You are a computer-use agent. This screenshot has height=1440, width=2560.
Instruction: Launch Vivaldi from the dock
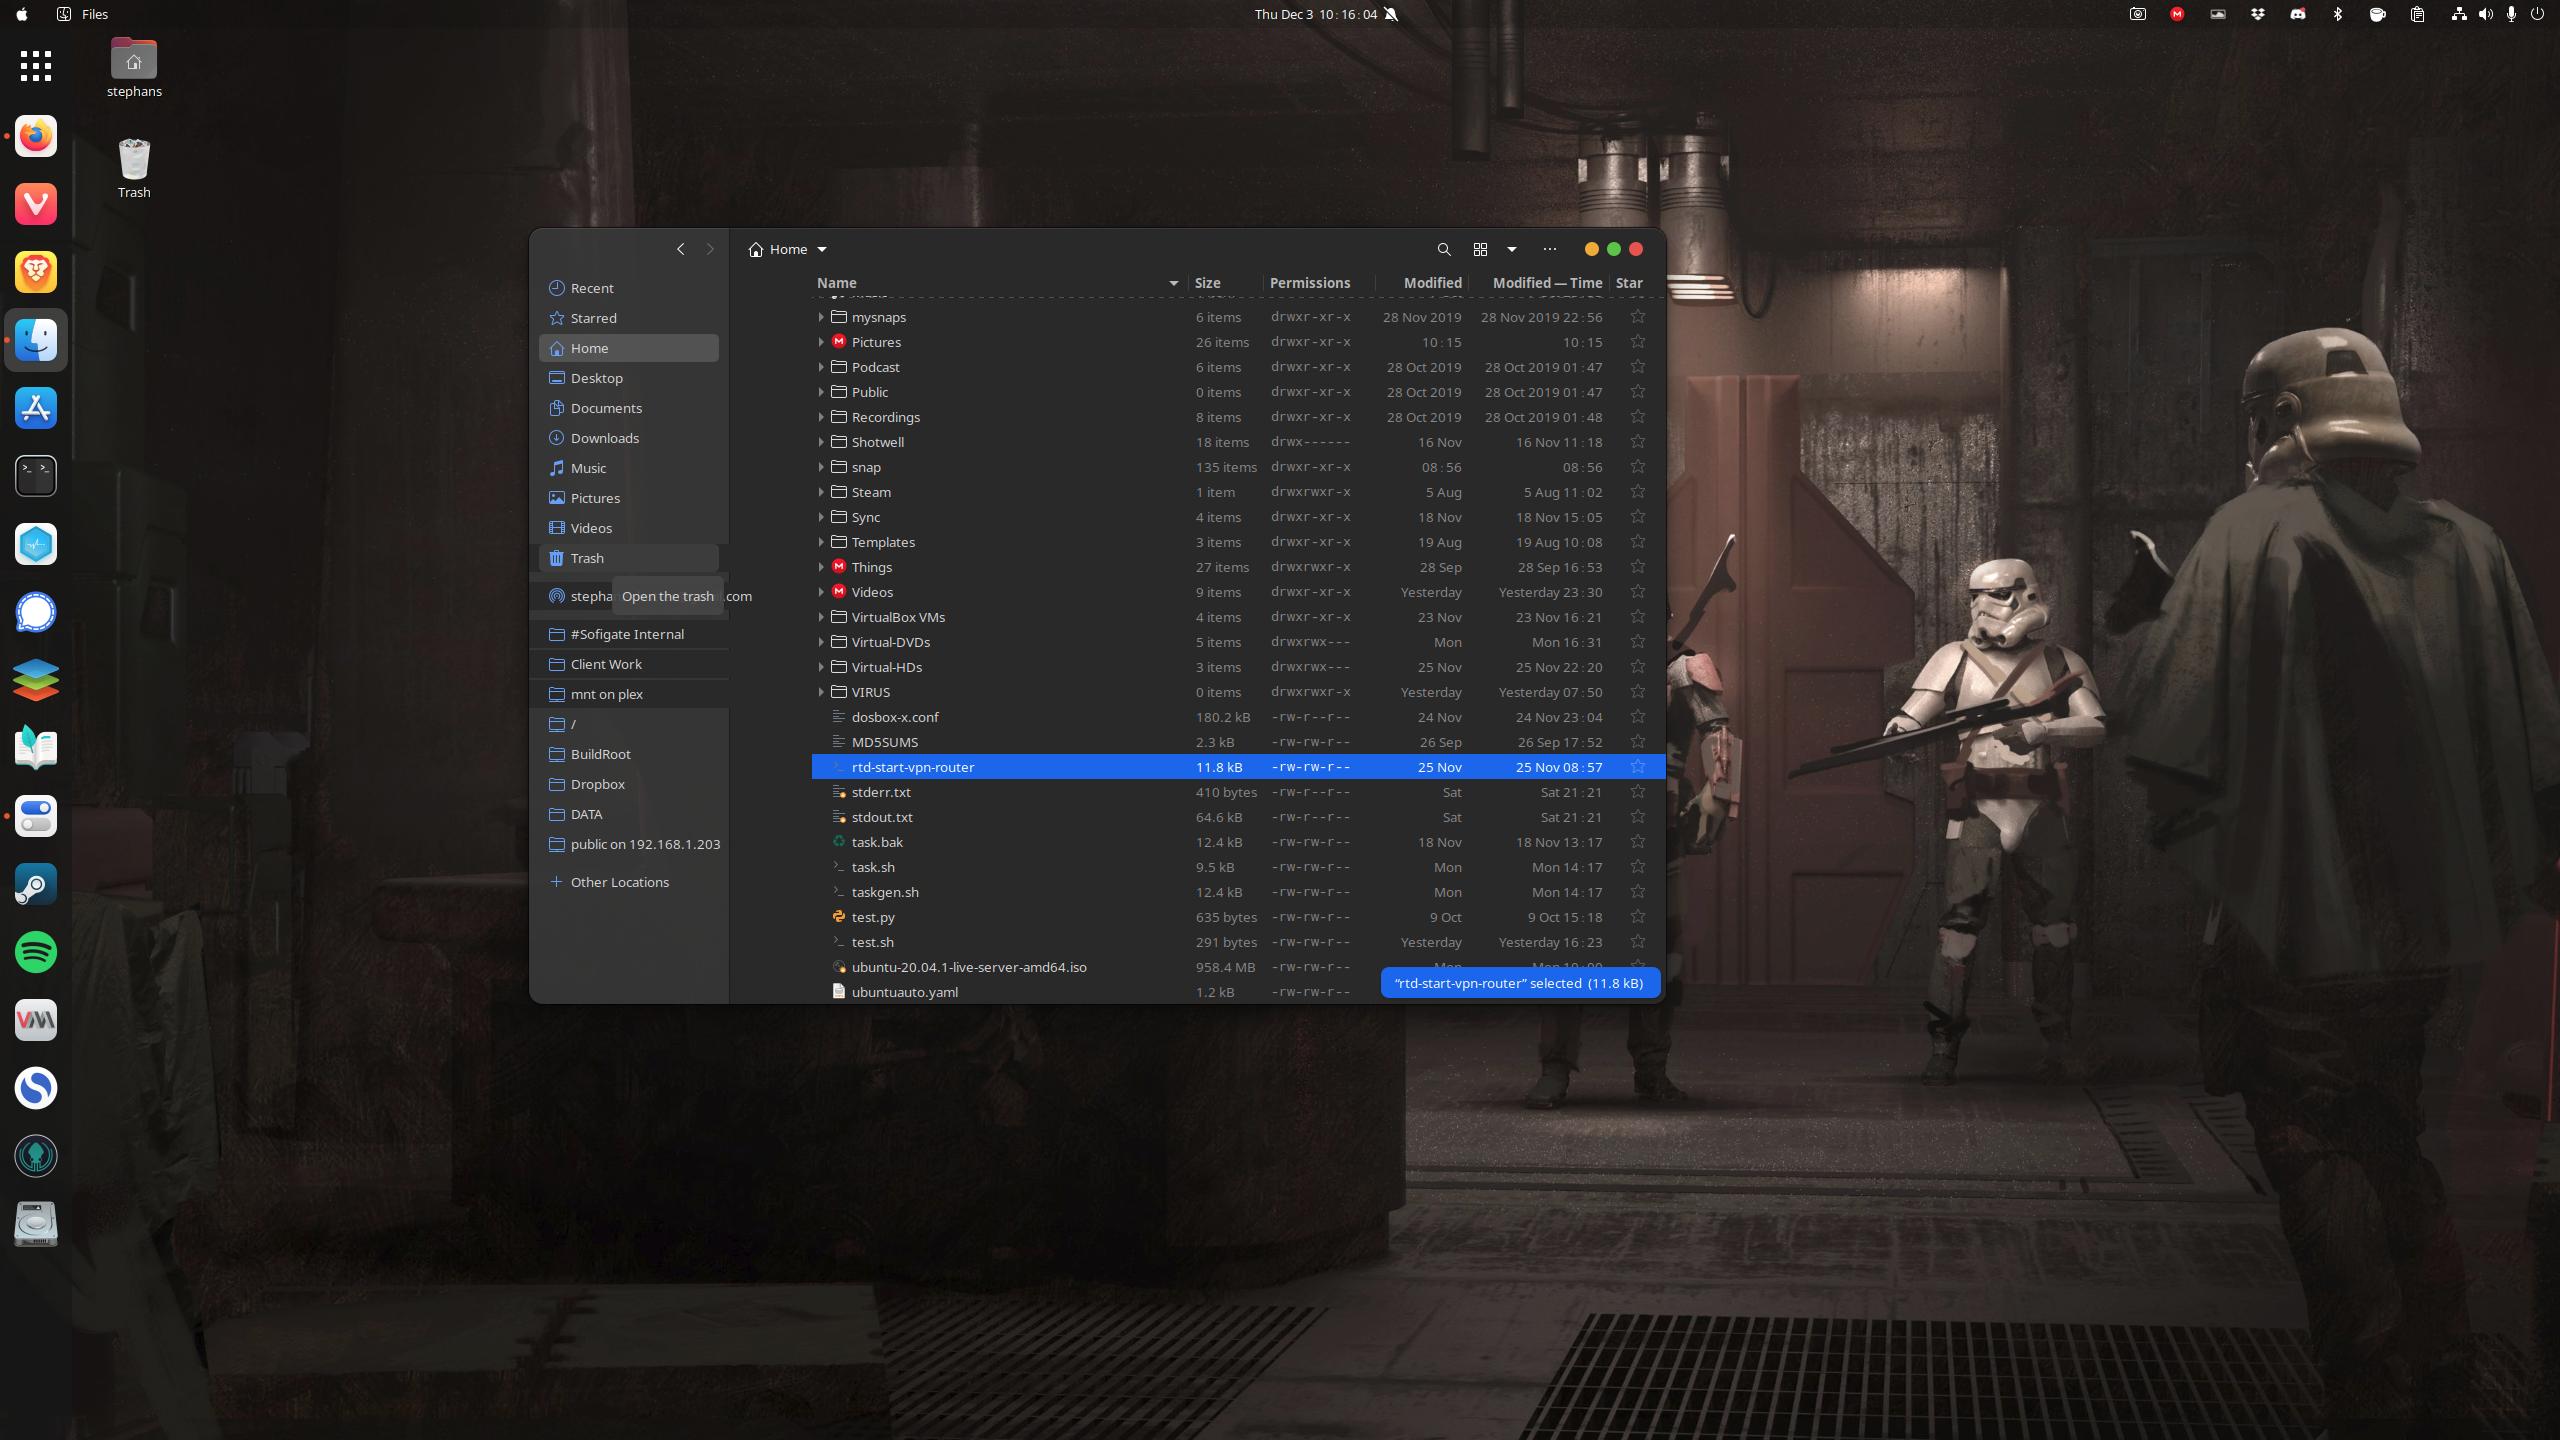click(36, 204)
